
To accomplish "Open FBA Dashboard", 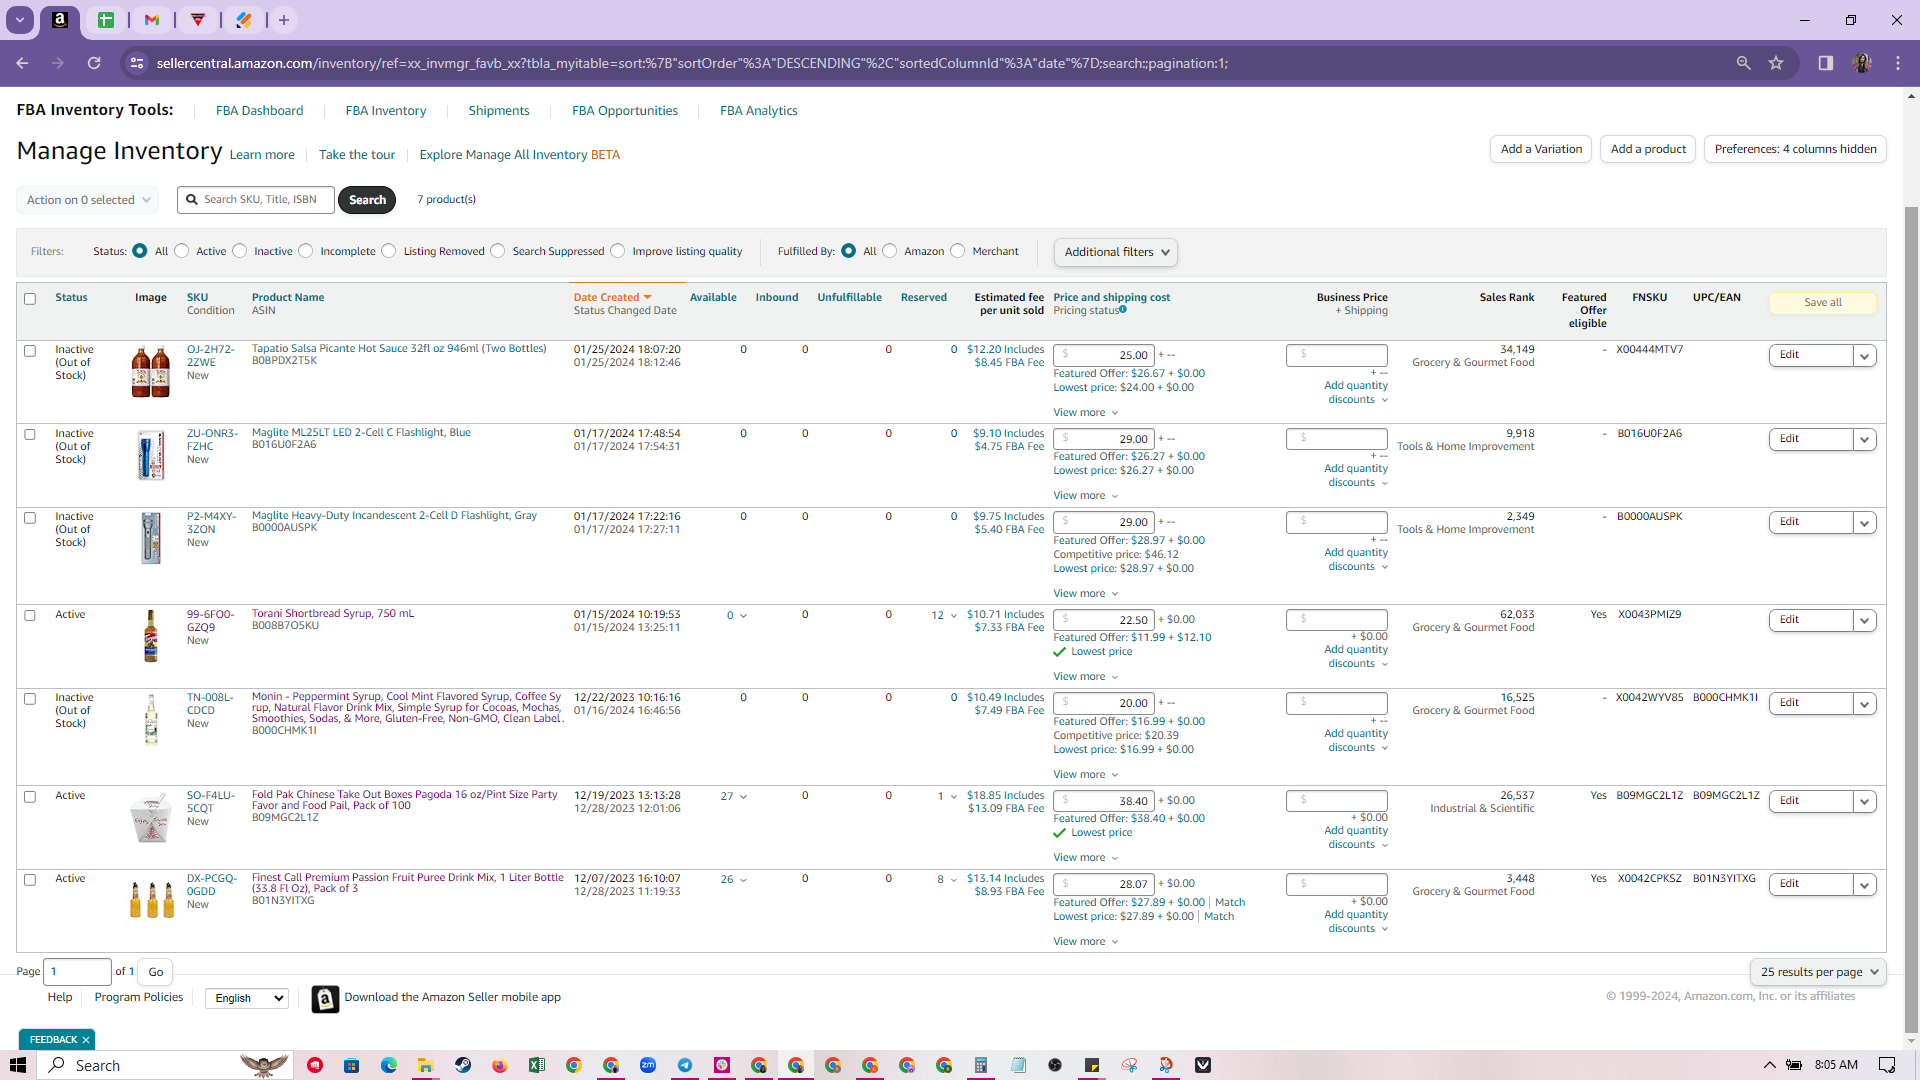I will coord(259,111).
